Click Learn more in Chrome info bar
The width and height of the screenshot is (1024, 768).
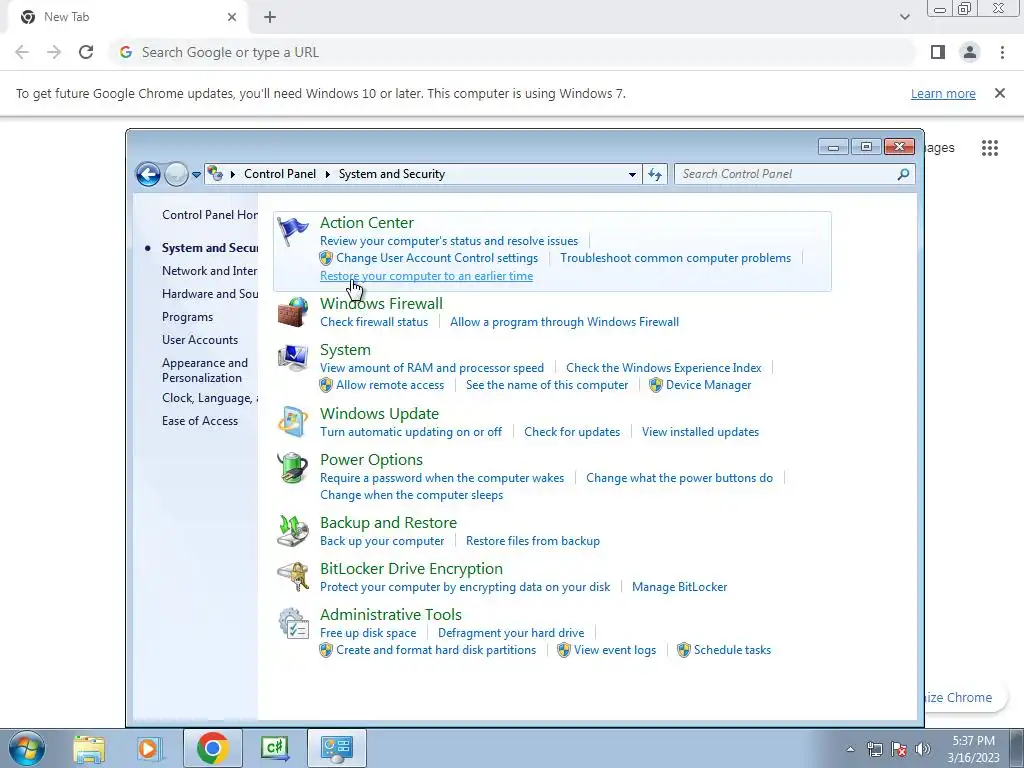point(943,93)
